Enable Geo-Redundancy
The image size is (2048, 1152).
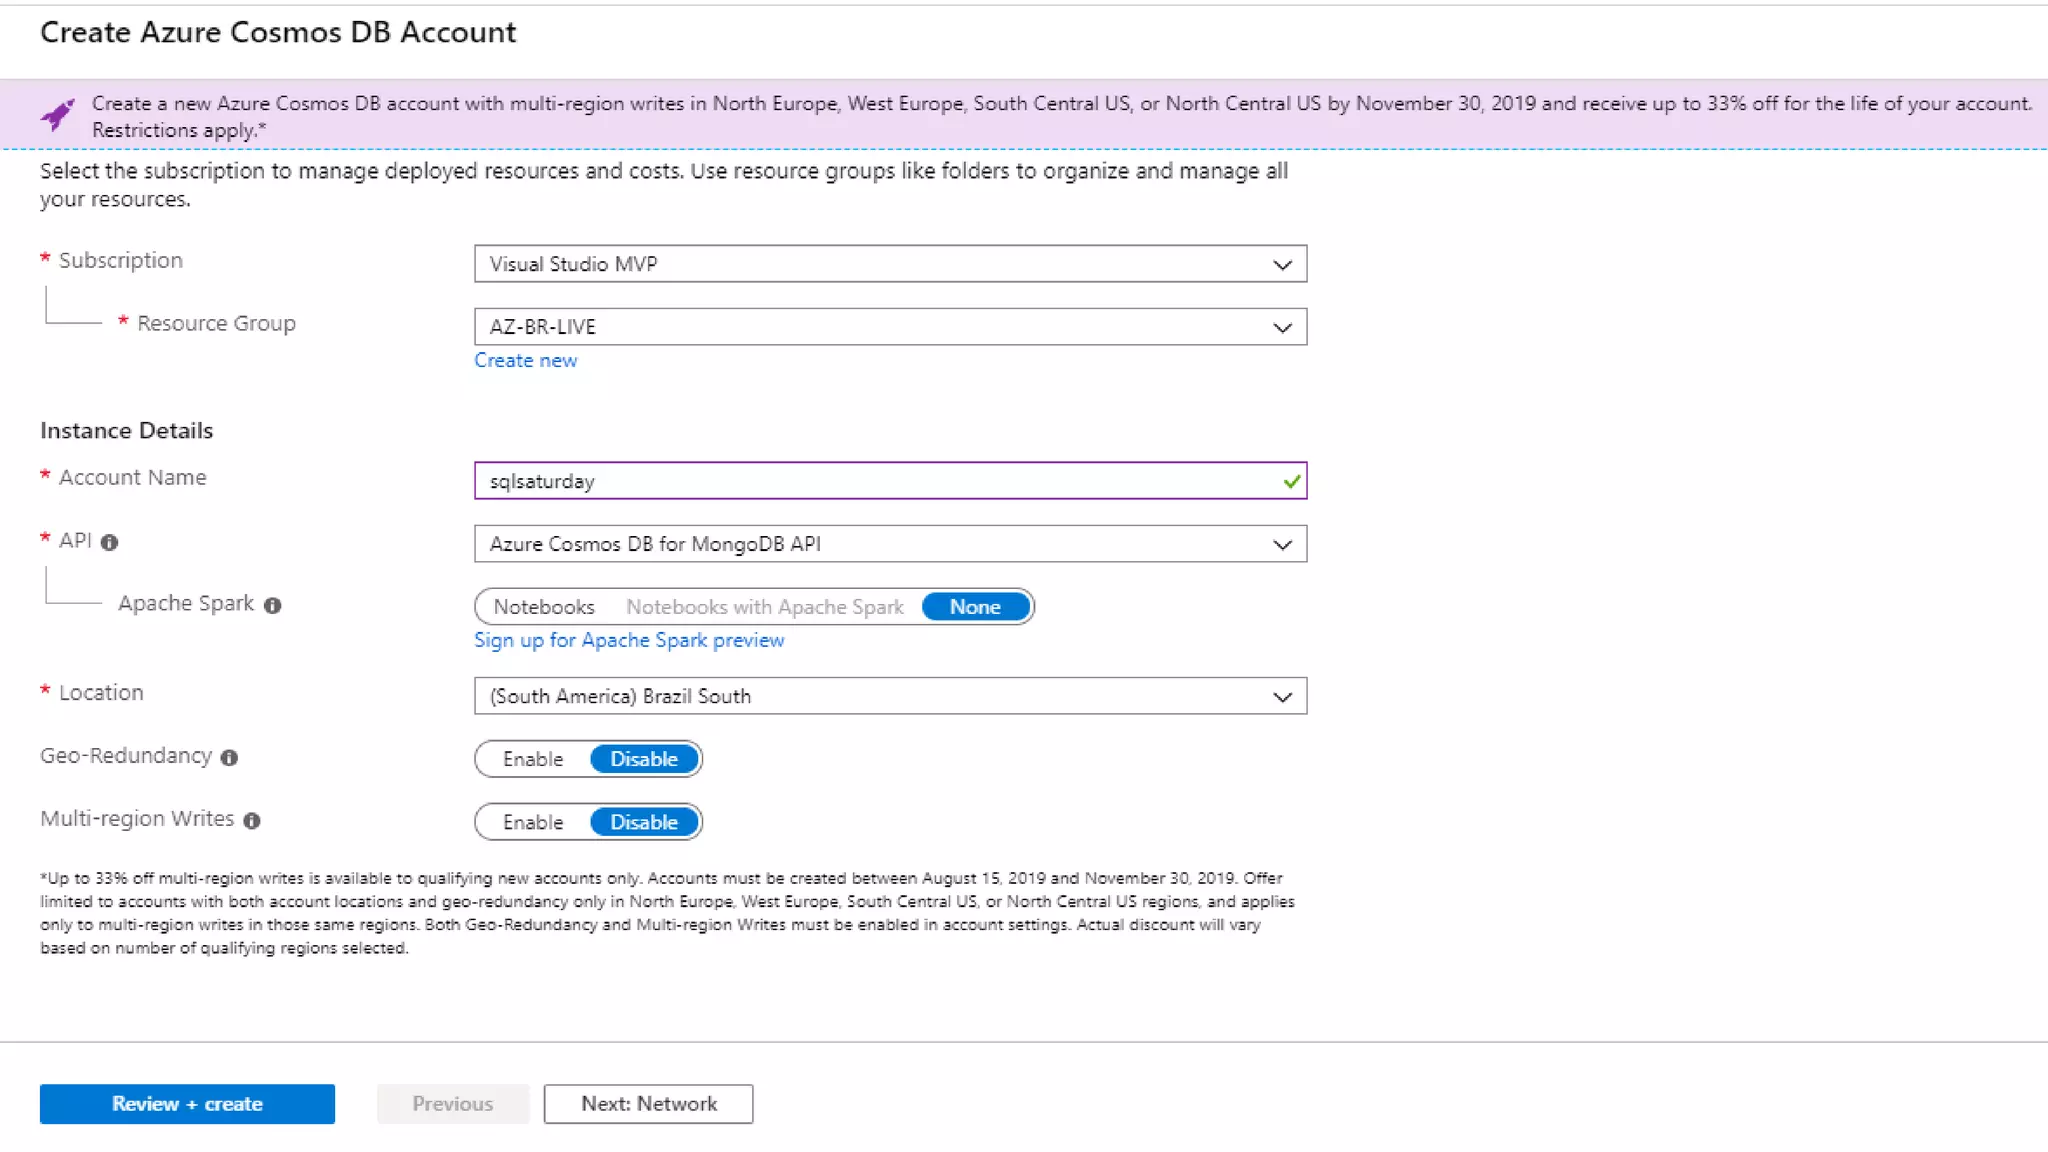coord(533,759)
